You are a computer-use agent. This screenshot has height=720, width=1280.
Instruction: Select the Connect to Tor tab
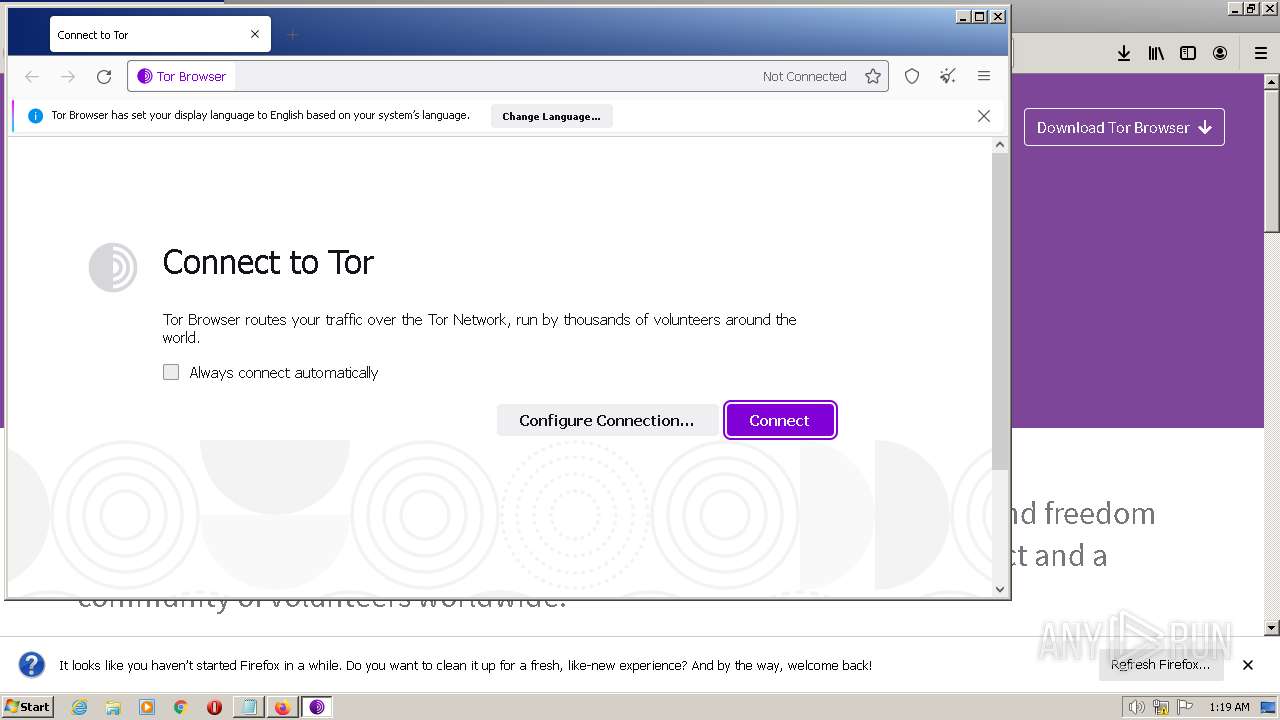pos(158,35)
